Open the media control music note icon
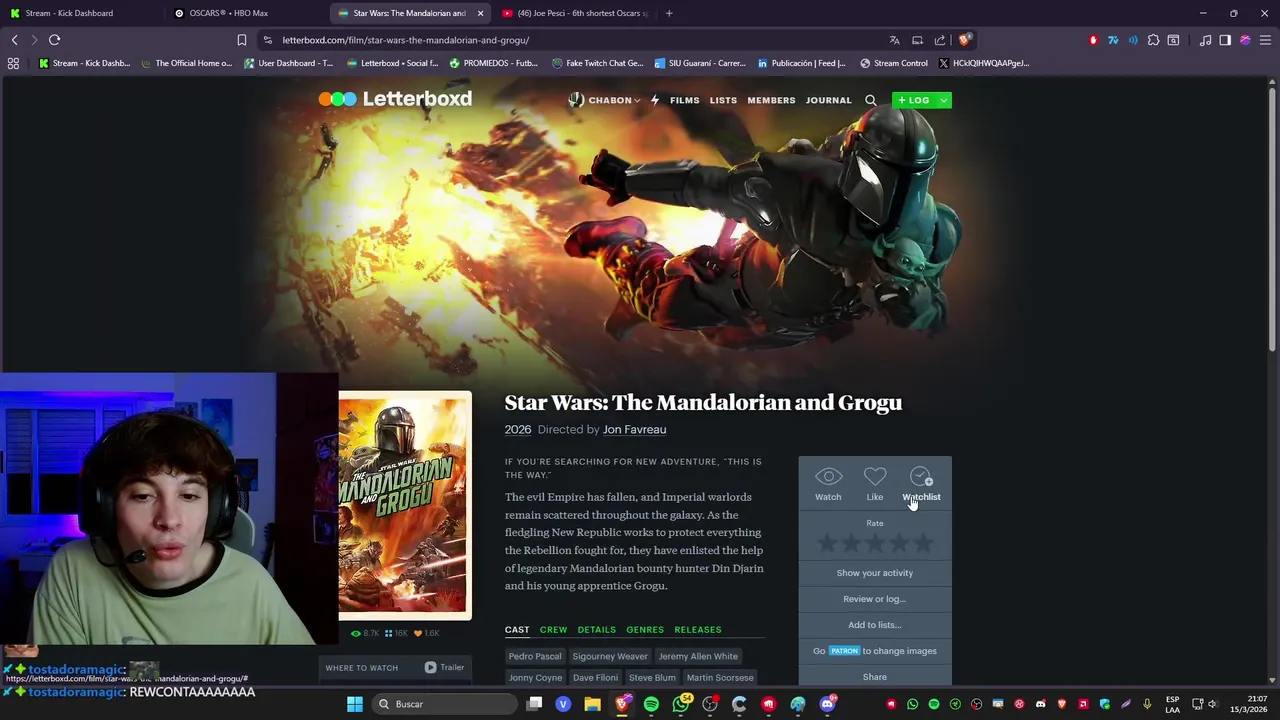1280x720 pixels. 1205,40
